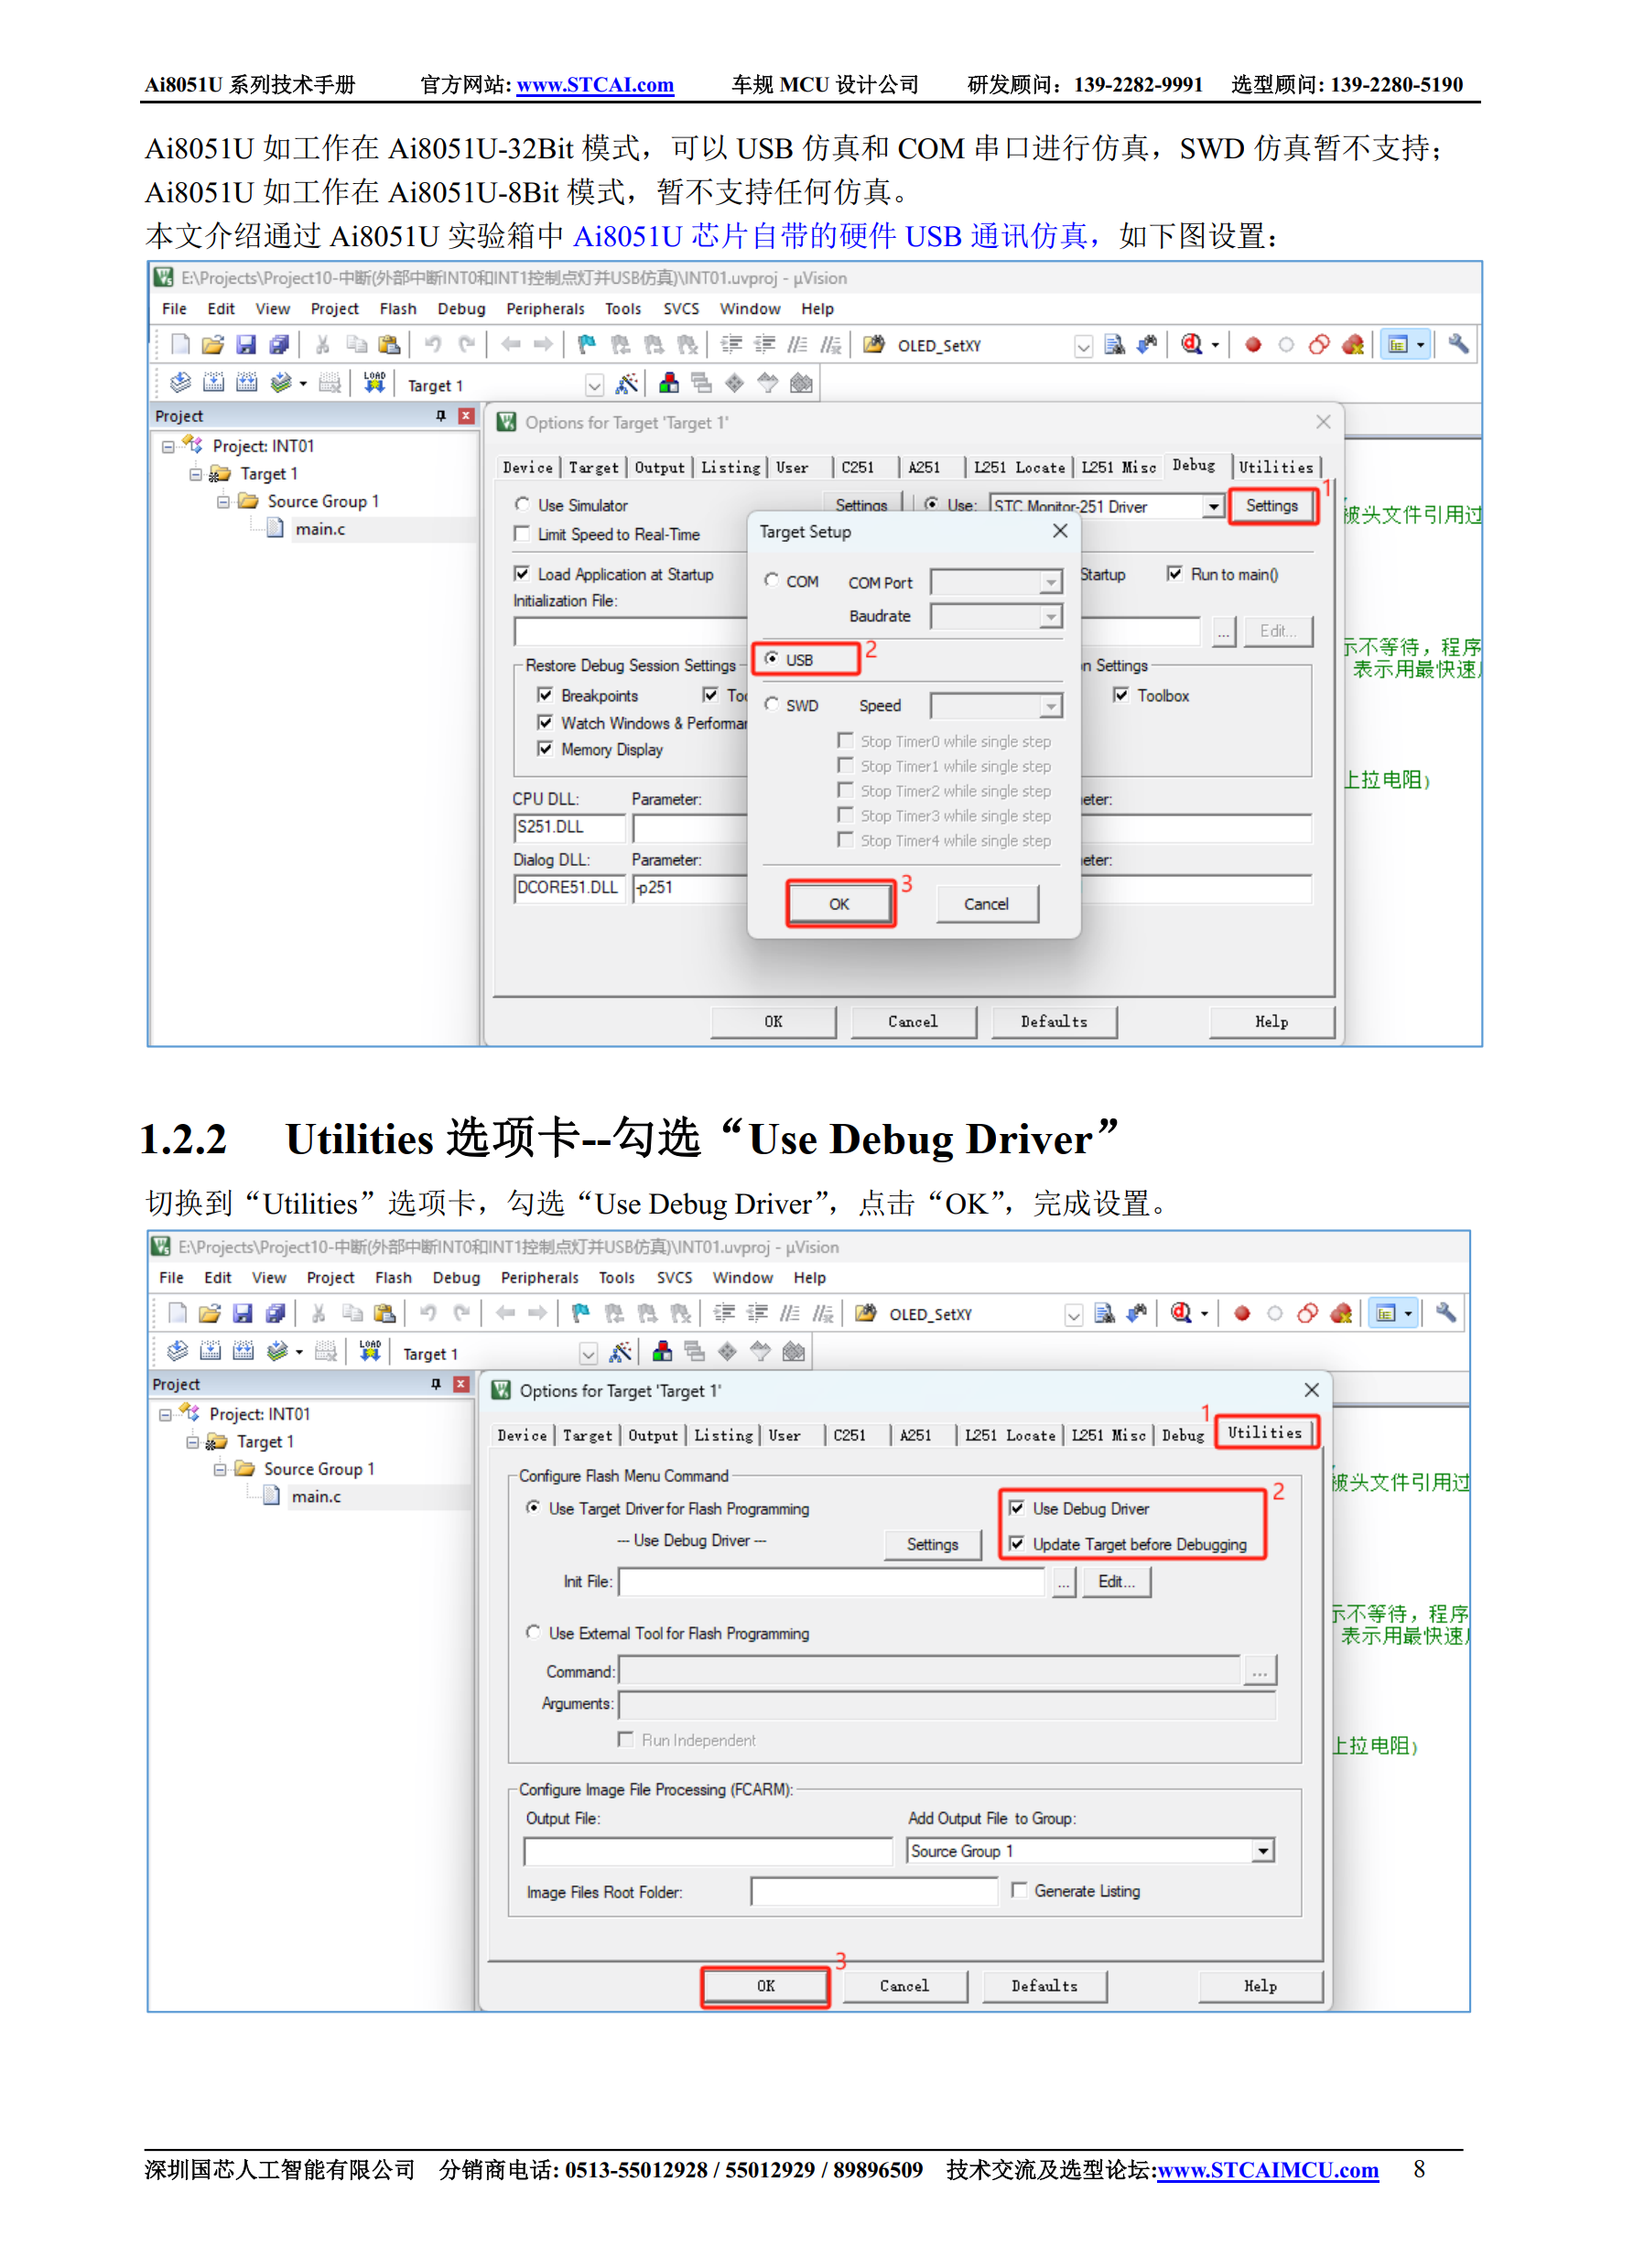Open OLED_SetXY find combo in lower toolbar
Screen dimensions: 1634x2268
[x=1073, y=1315]
